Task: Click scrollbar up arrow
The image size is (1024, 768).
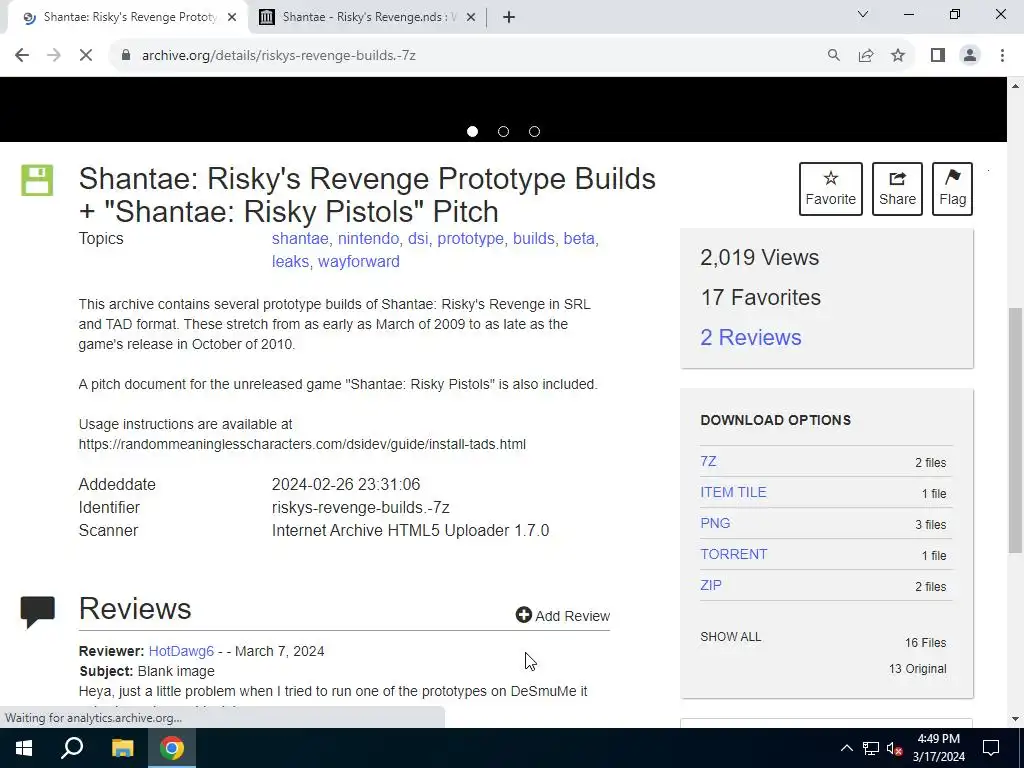Action: click(1016, 86)
